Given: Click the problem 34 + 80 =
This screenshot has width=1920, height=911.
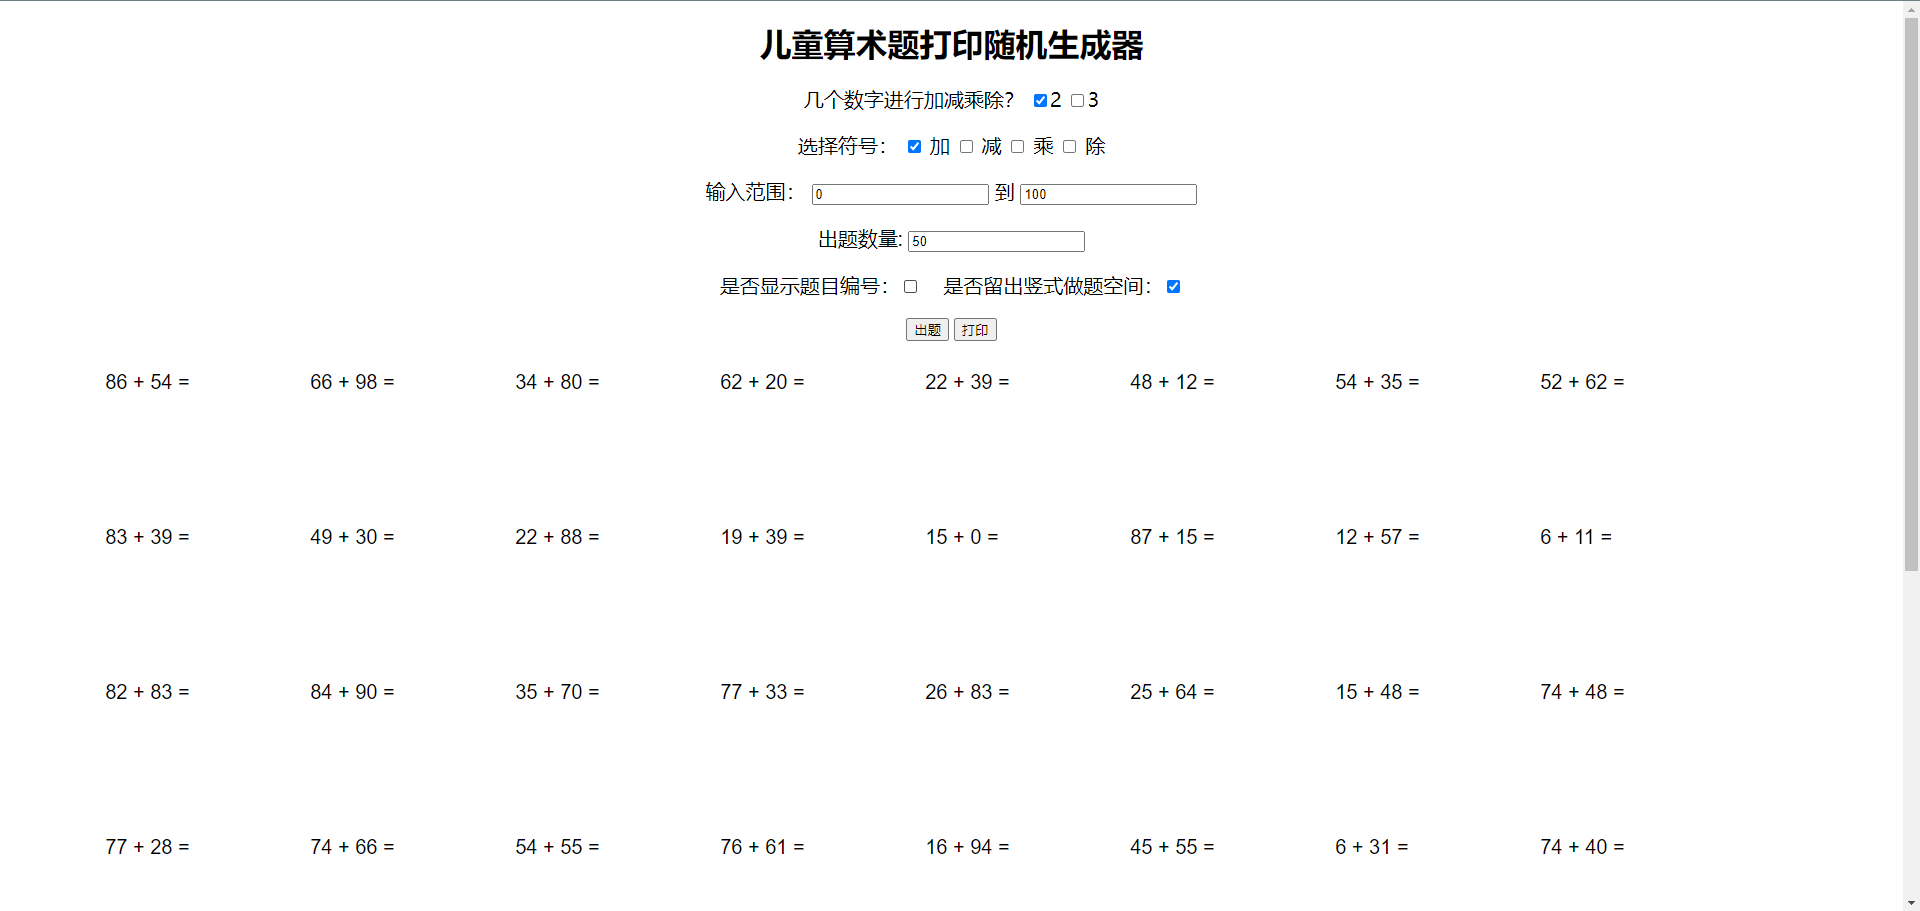Looking at the screenshot, I should 557,382.
